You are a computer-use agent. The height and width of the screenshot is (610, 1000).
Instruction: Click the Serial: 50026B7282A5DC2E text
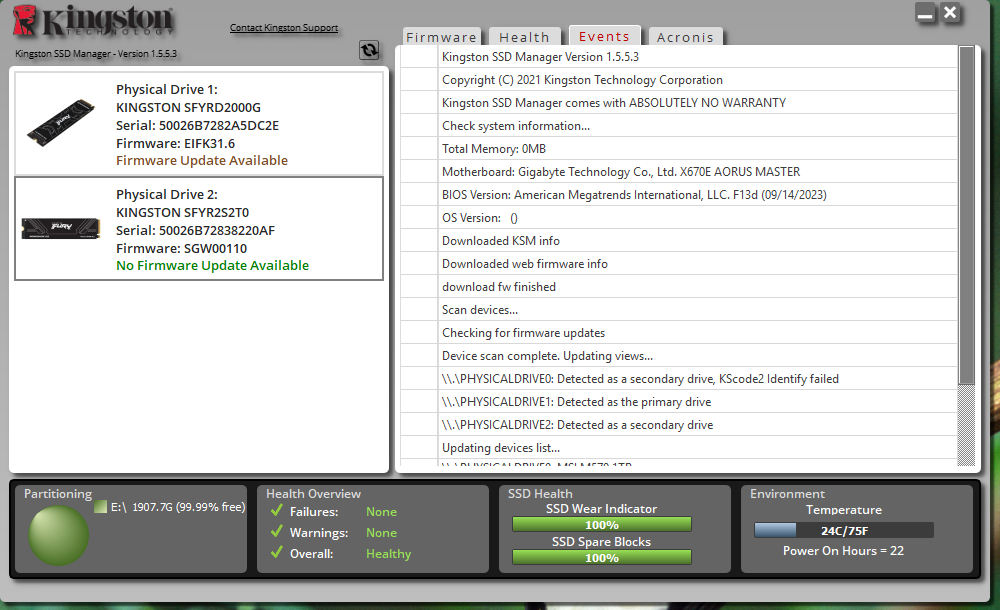tap(197, 125)
